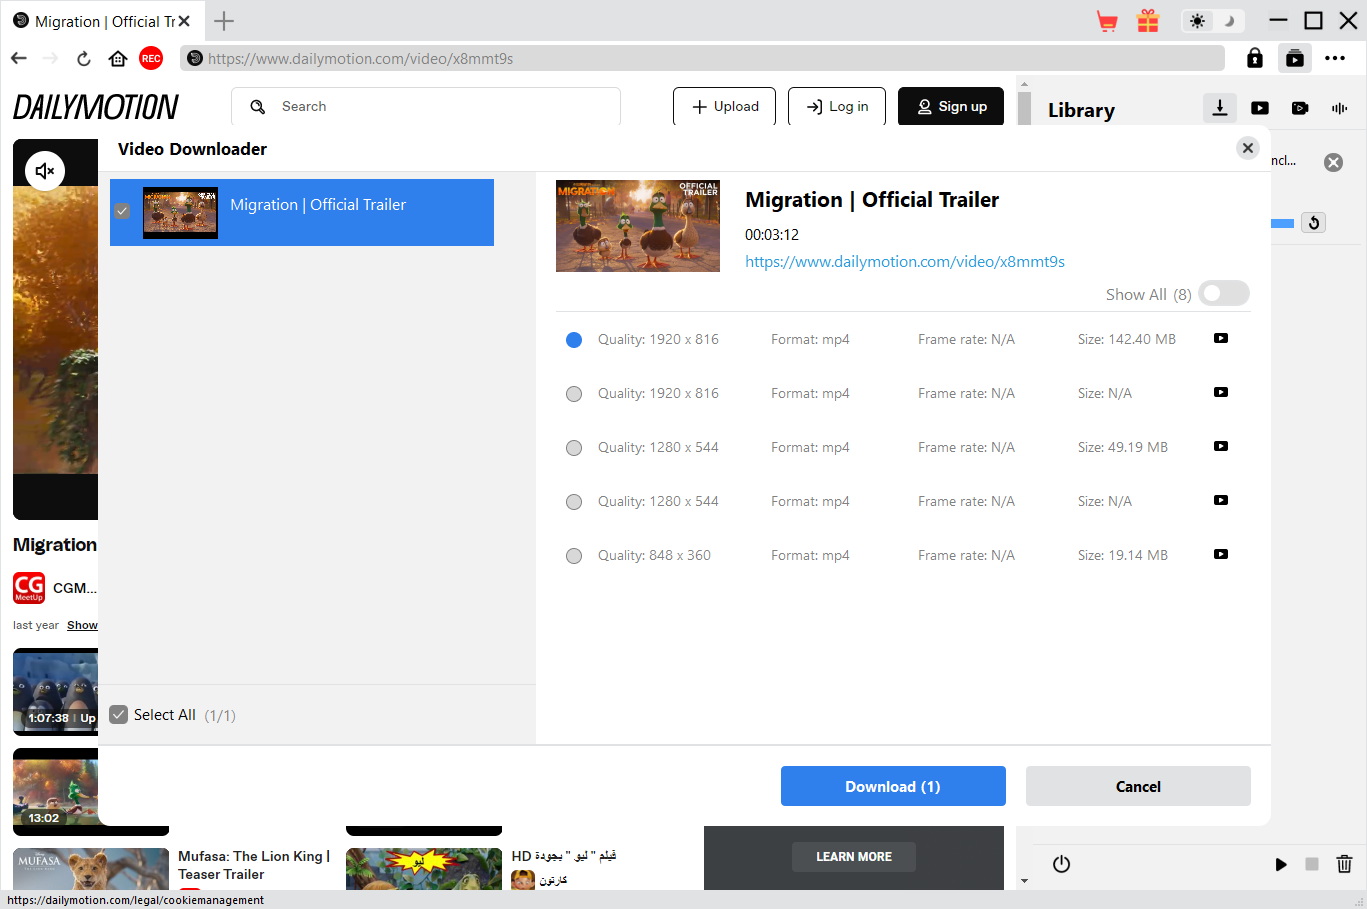The image size is (1367, 909).
Task: Cancel the video download dialog
Action: click(1138, 786)
